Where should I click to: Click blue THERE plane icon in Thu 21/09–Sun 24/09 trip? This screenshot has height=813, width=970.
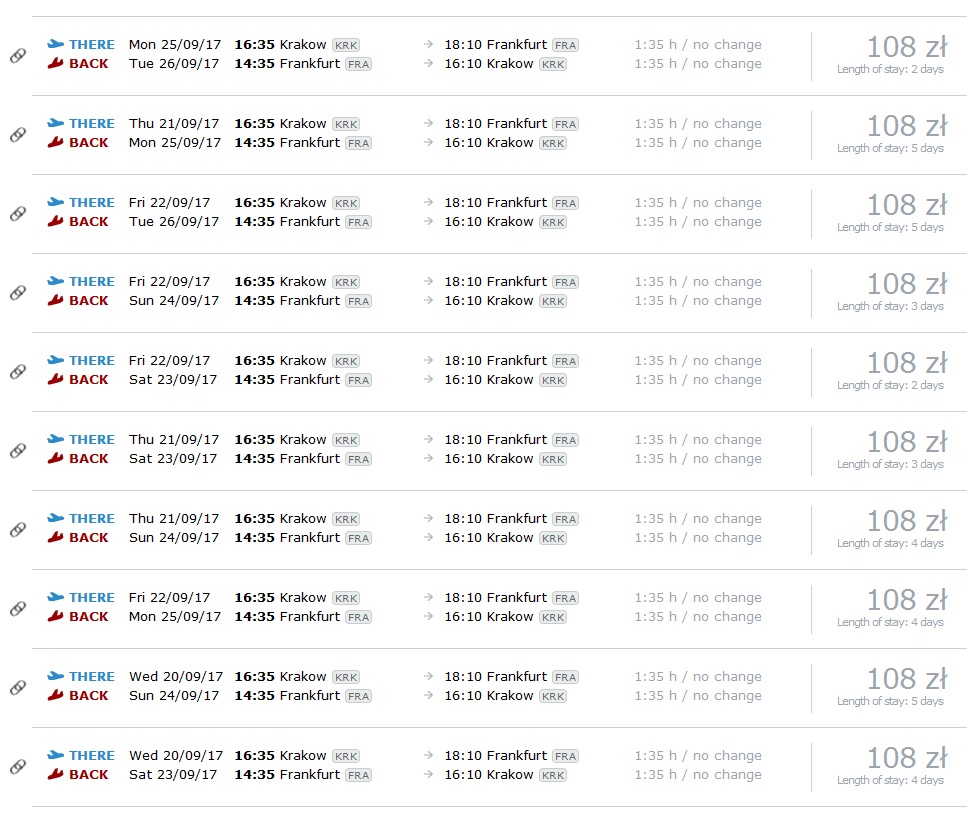(x=56, y=518)
